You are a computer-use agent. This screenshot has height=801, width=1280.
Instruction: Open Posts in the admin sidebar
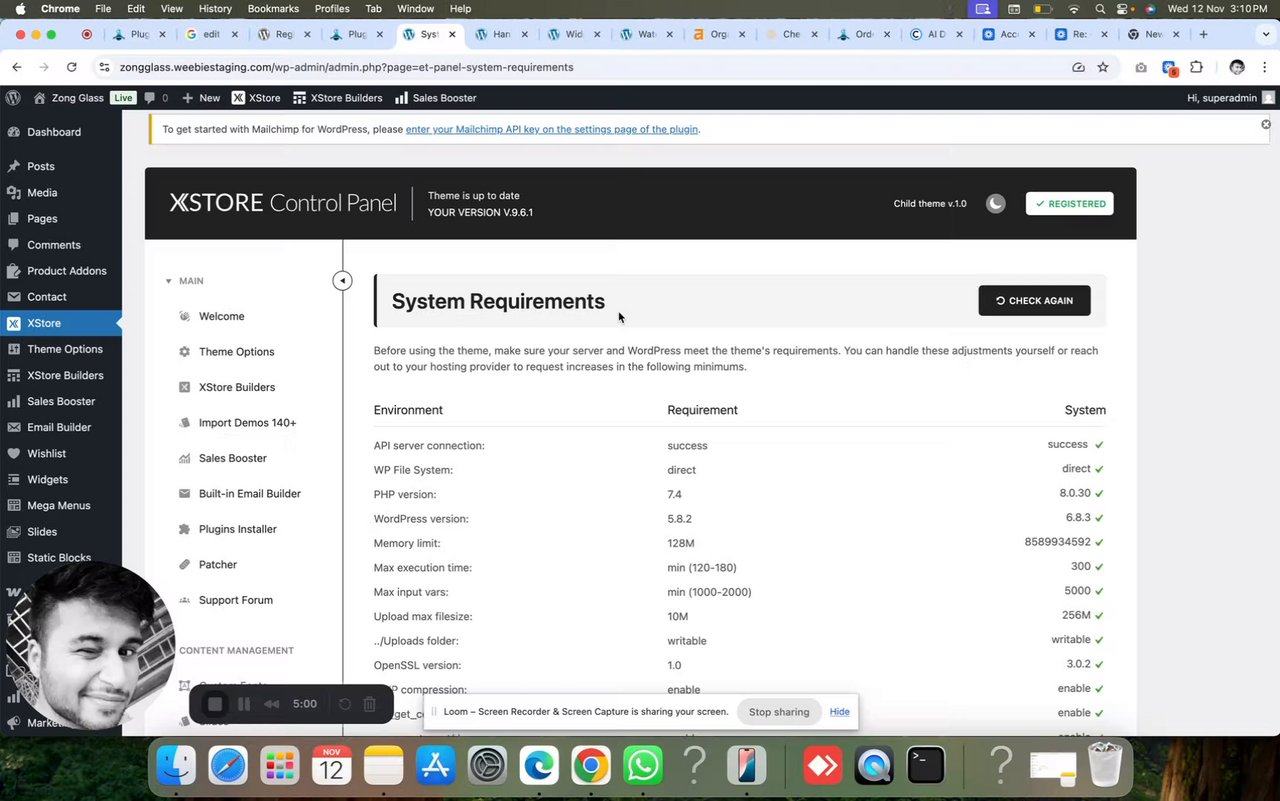coord(41,166)
